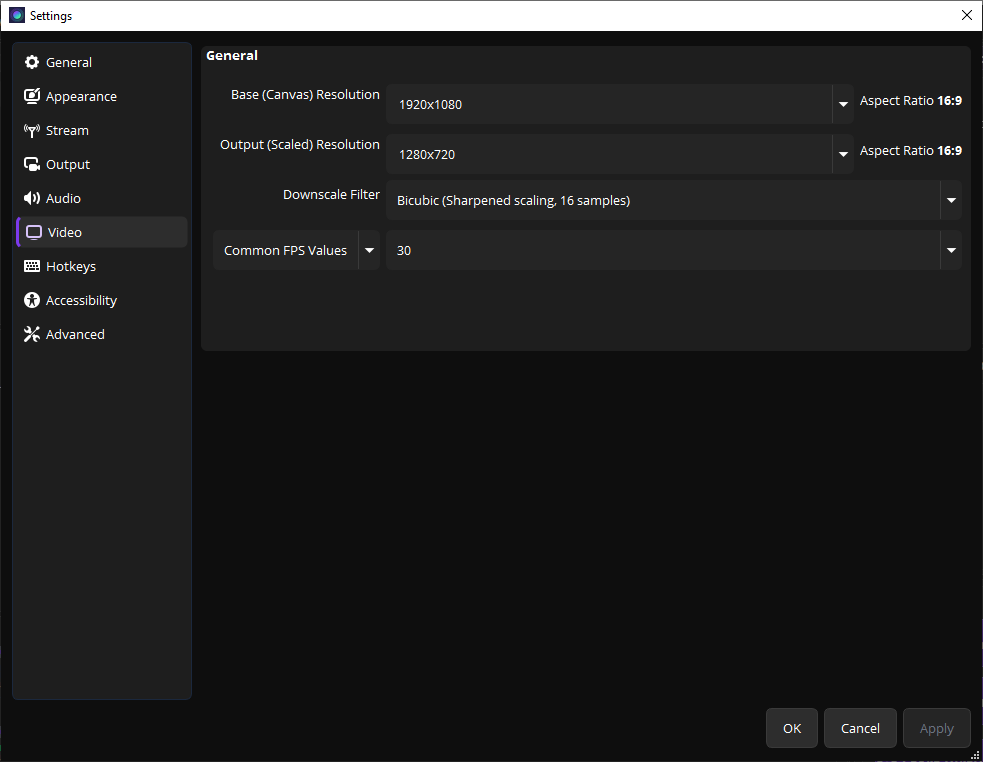This screenshot has height=762, width=983.
Task: Open the General settings section
Action: tap(102, 62)
